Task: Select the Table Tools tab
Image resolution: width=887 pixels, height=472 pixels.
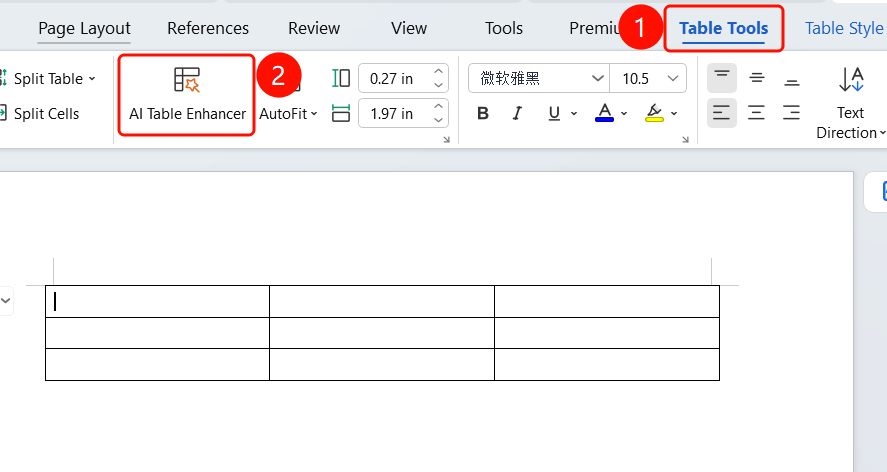Action: pyautogui.click(x=724, y=28)
